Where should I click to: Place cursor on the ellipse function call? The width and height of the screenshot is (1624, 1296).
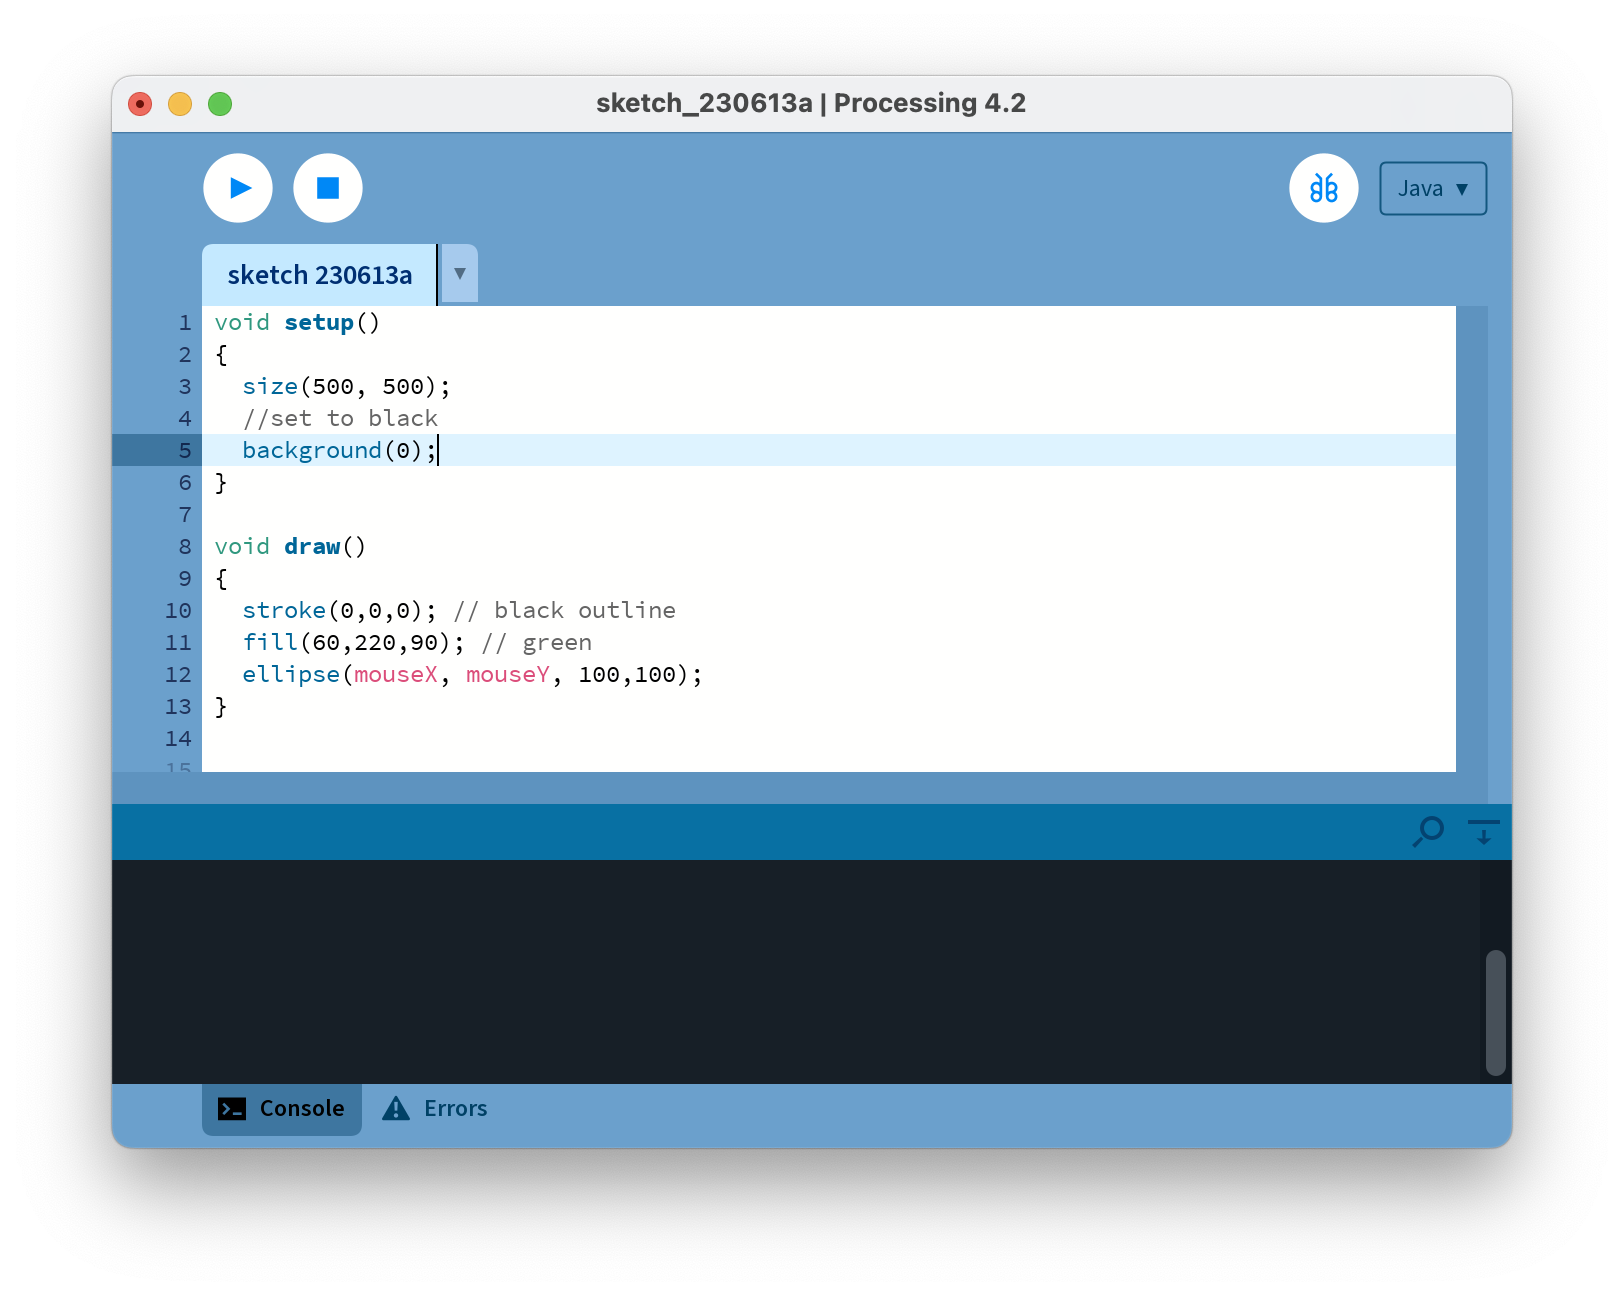click(x=290, y=675)
